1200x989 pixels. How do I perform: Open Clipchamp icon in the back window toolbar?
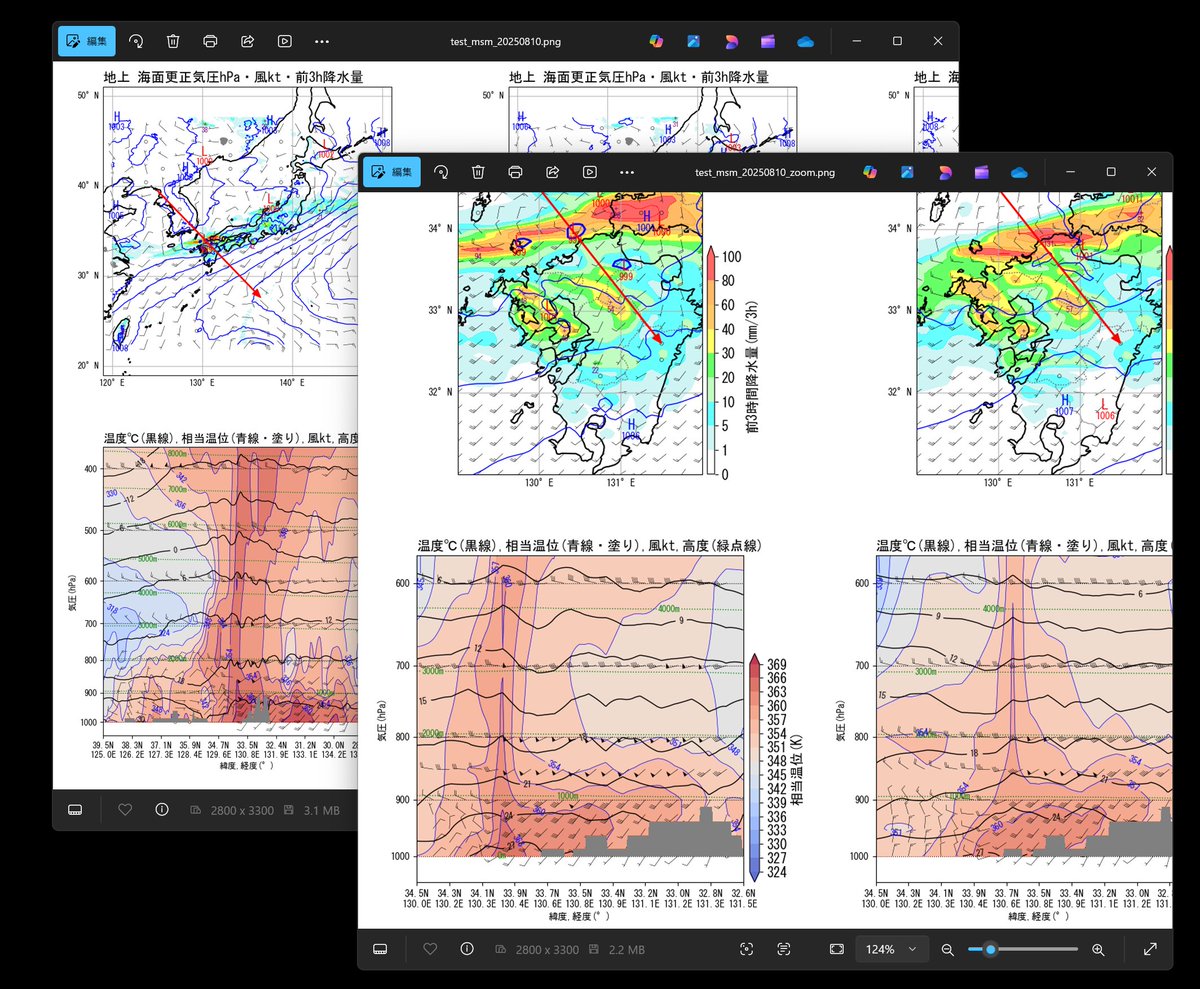click(768, 41)
